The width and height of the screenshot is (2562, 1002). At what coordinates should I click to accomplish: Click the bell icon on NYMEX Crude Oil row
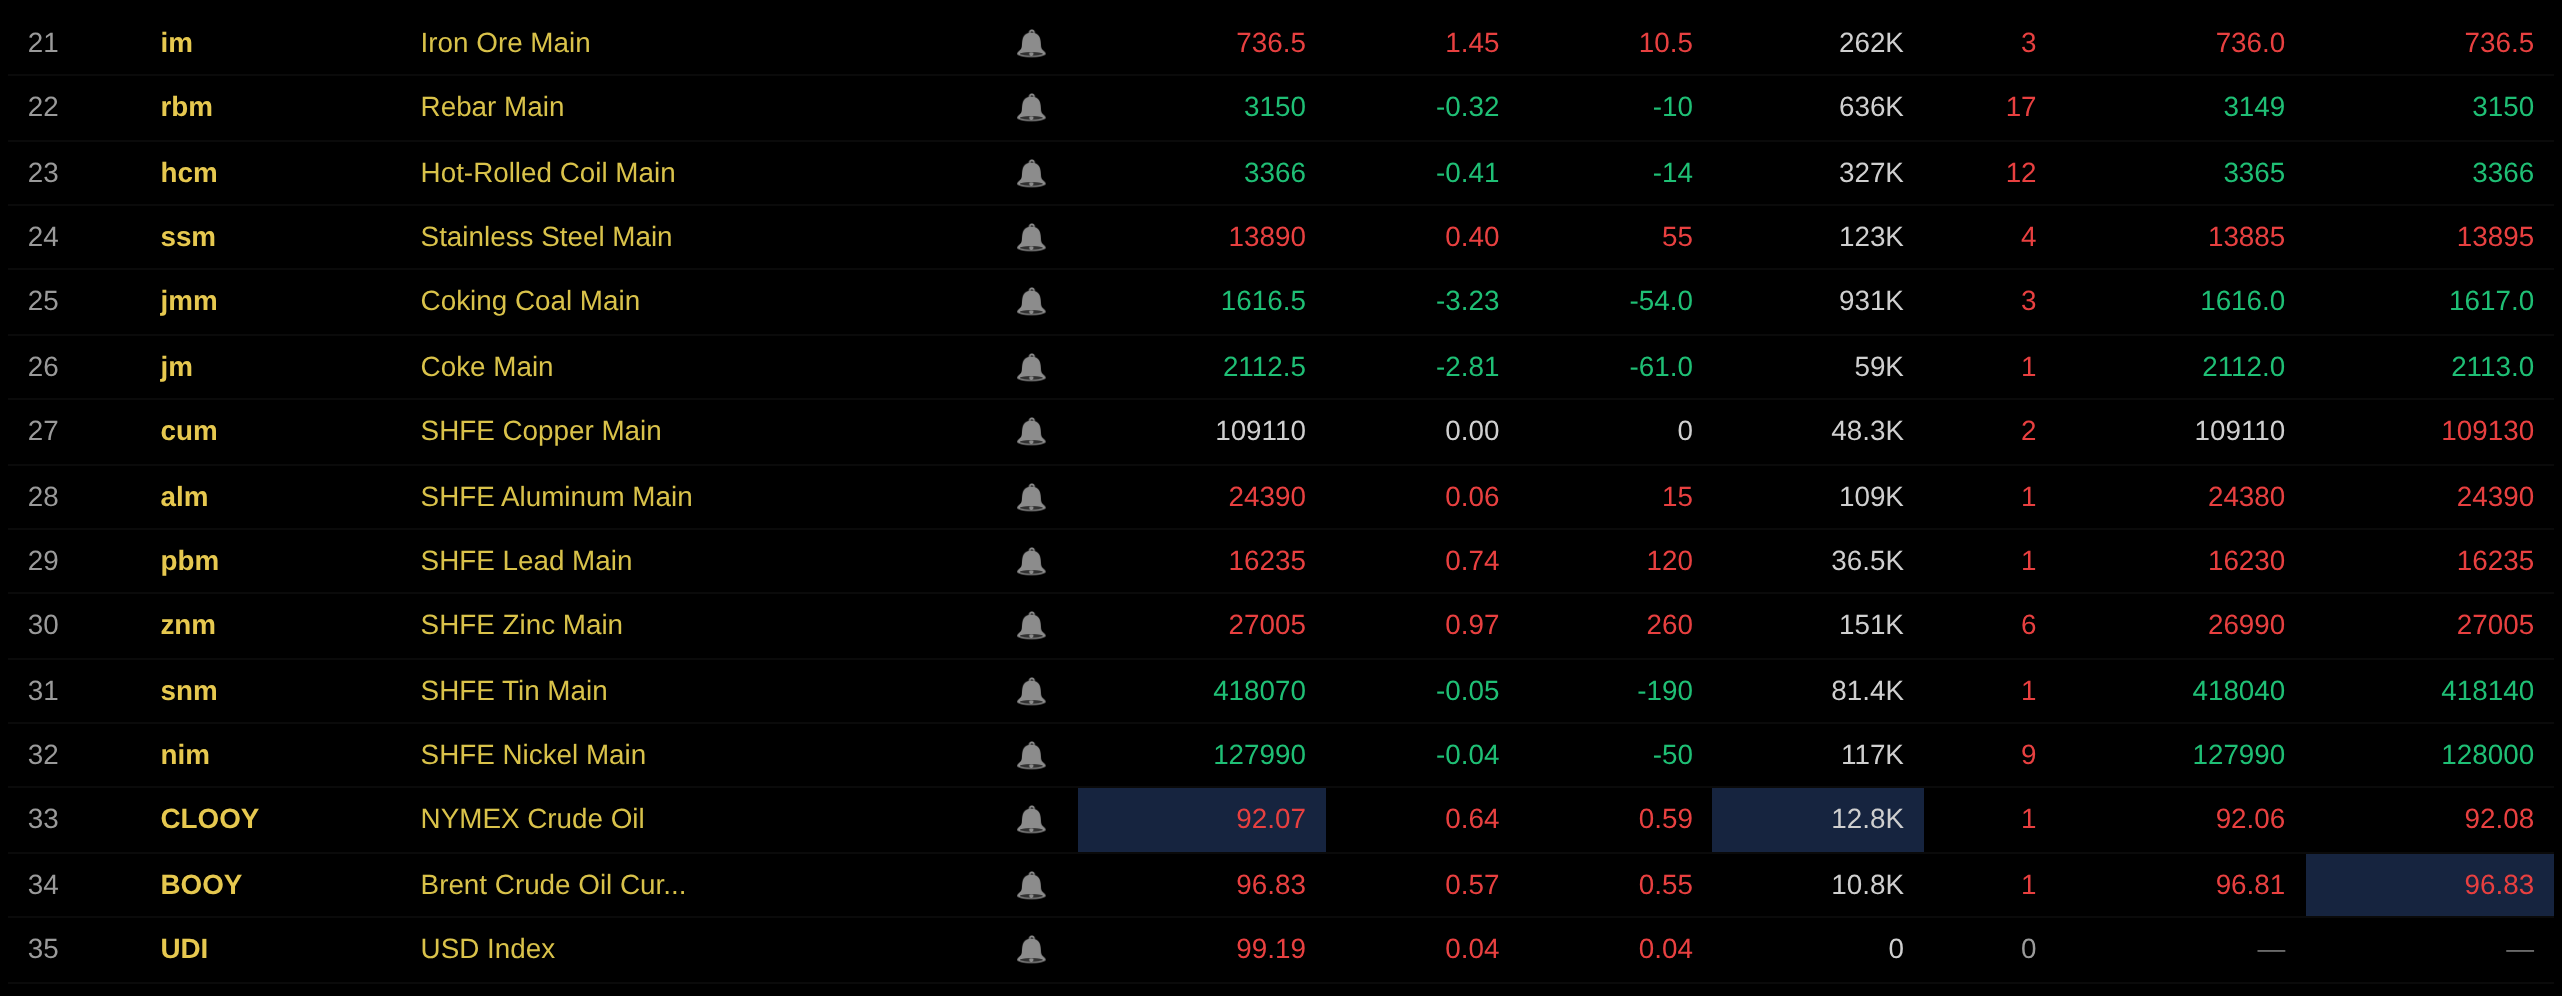(x=1031, y=819)
